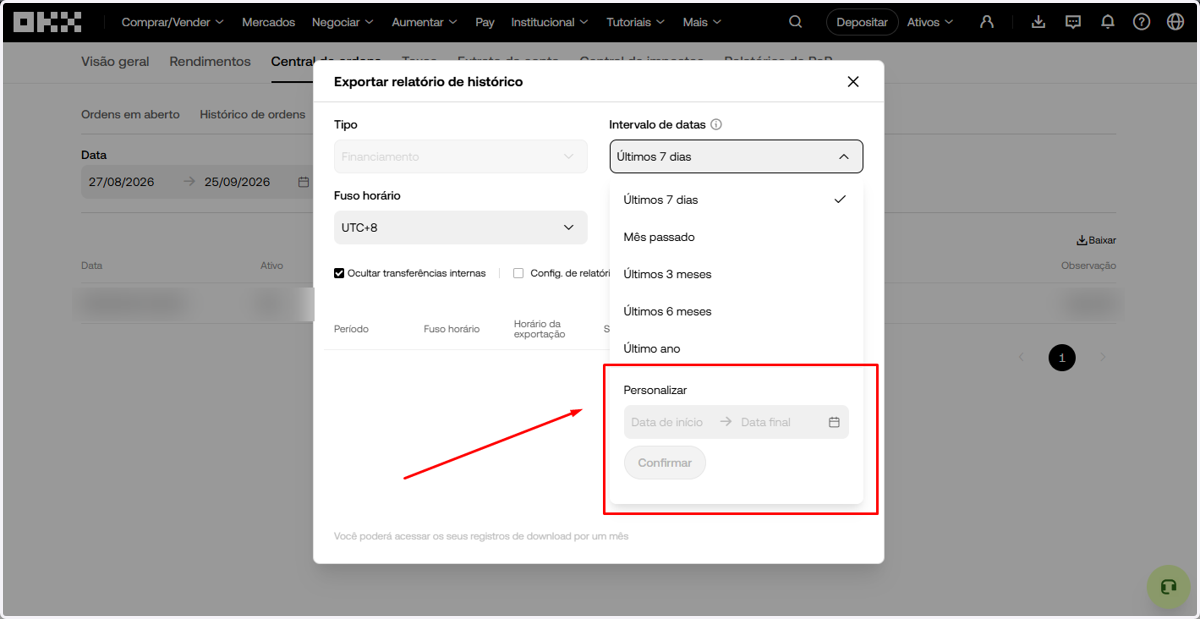Open calendar icon in Personalizar date field

834,422
